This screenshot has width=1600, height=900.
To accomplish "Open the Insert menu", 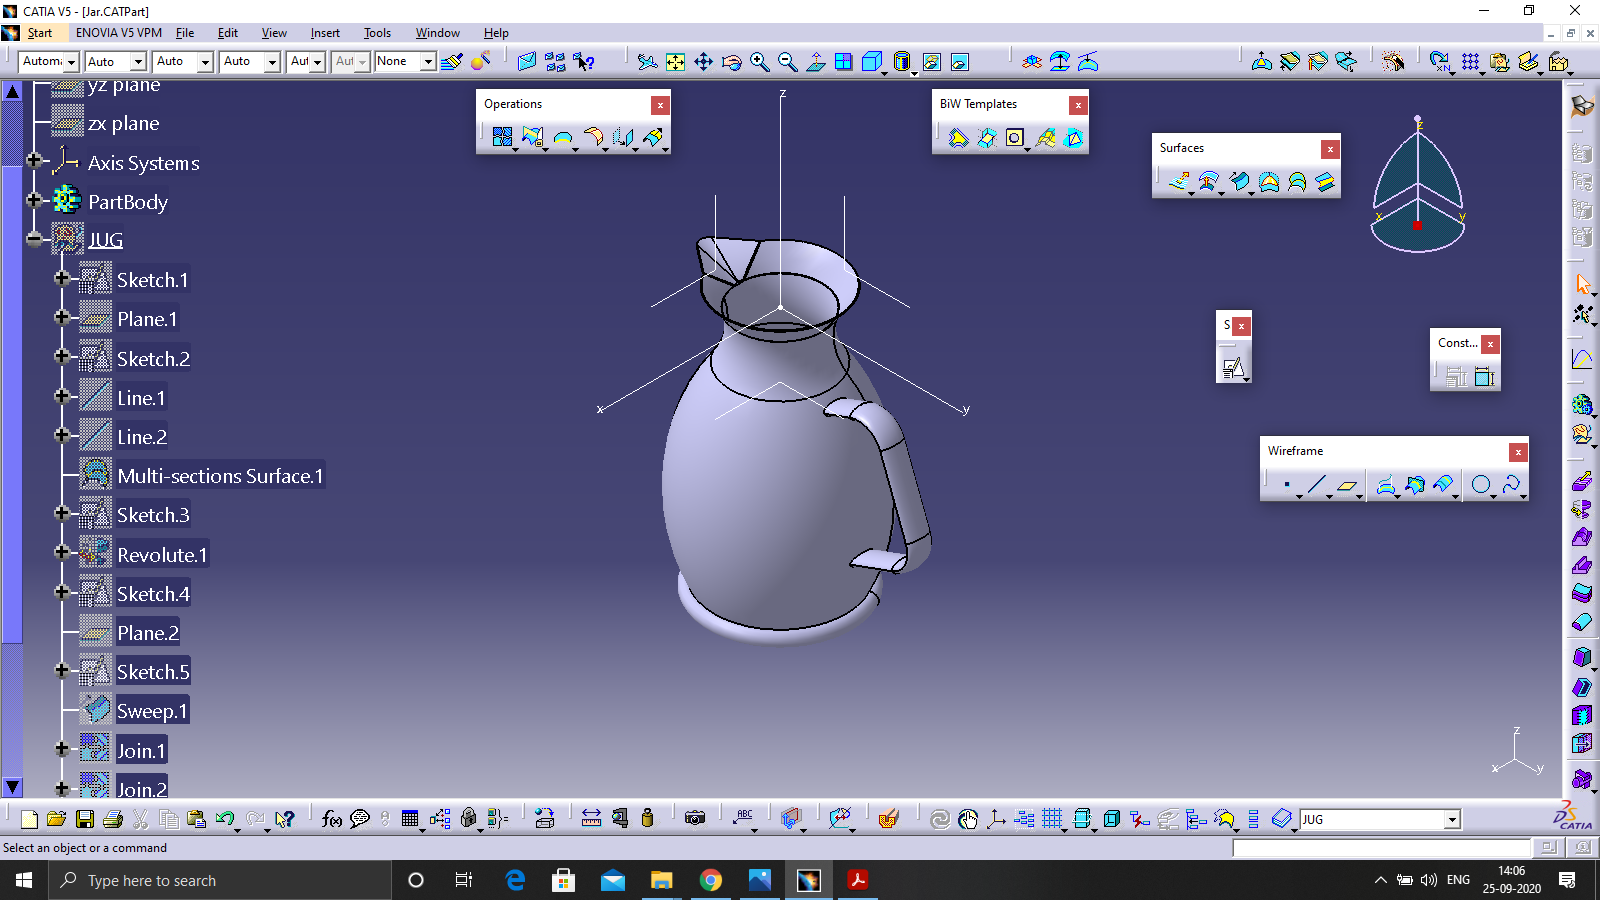I will (x=325, y=33).
